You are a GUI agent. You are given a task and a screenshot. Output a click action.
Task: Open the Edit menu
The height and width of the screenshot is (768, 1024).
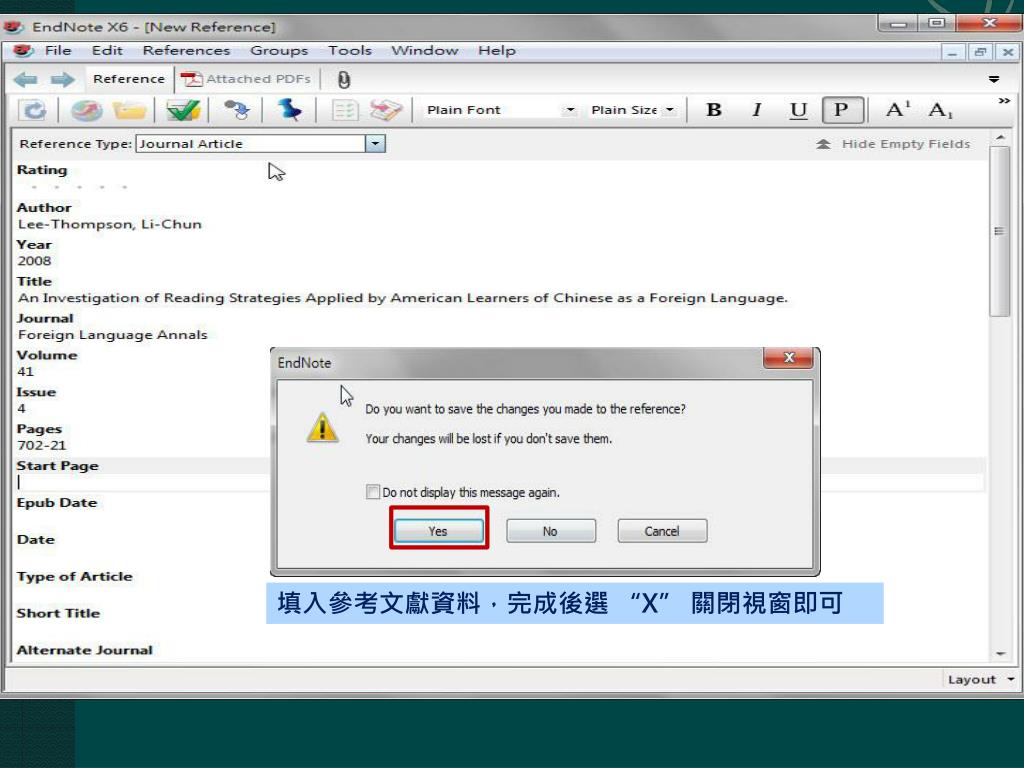[x=107, y=50]
